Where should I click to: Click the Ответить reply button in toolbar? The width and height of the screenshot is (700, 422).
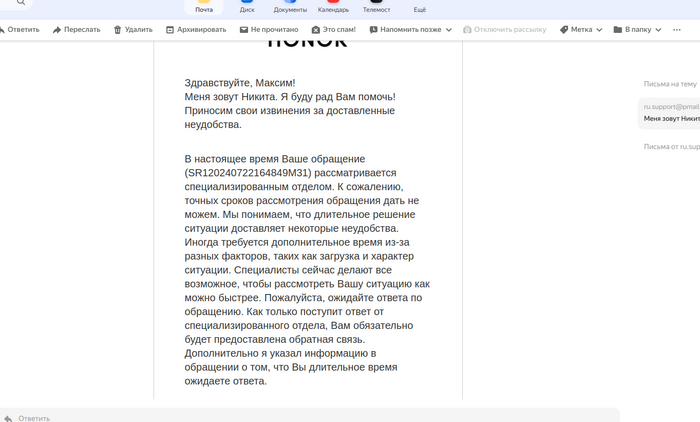click(20, 30)
